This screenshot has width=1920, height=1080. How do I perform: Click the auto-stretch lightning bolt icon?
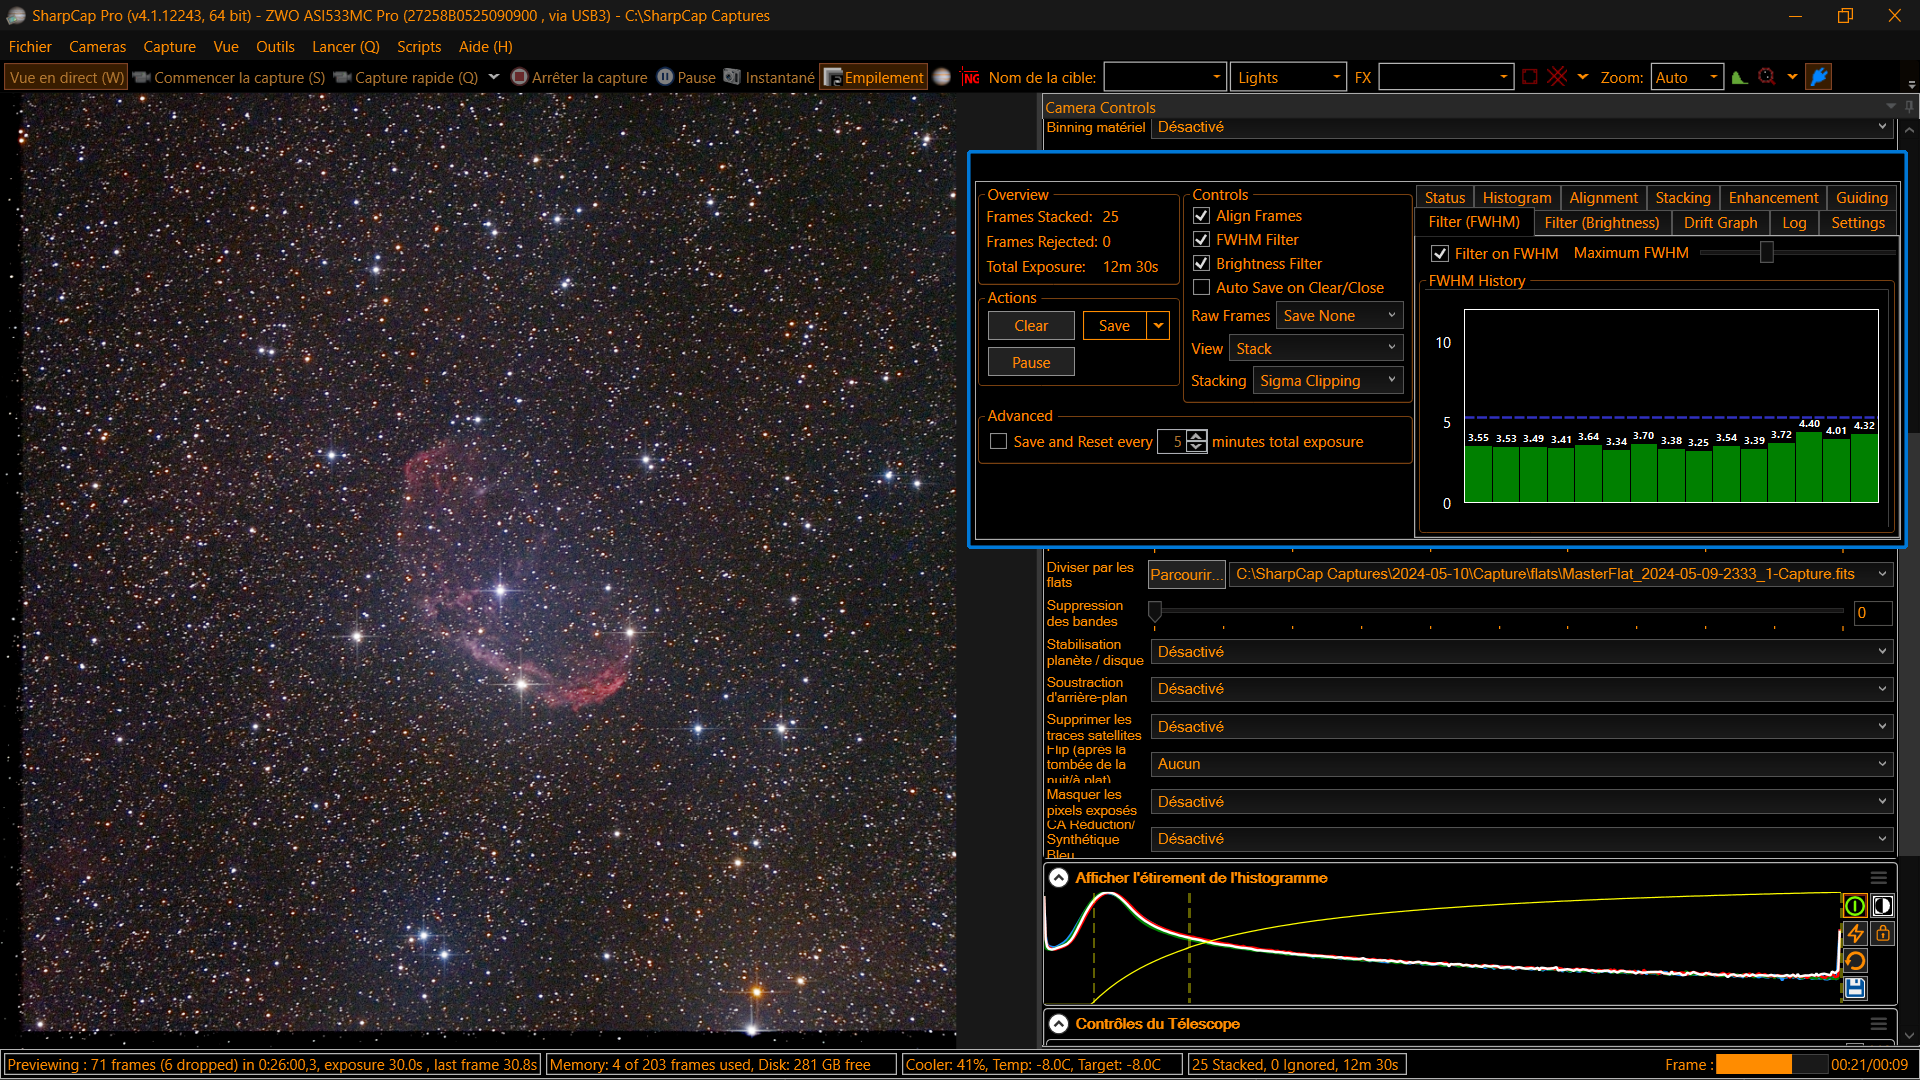[x=1855, y=934]
